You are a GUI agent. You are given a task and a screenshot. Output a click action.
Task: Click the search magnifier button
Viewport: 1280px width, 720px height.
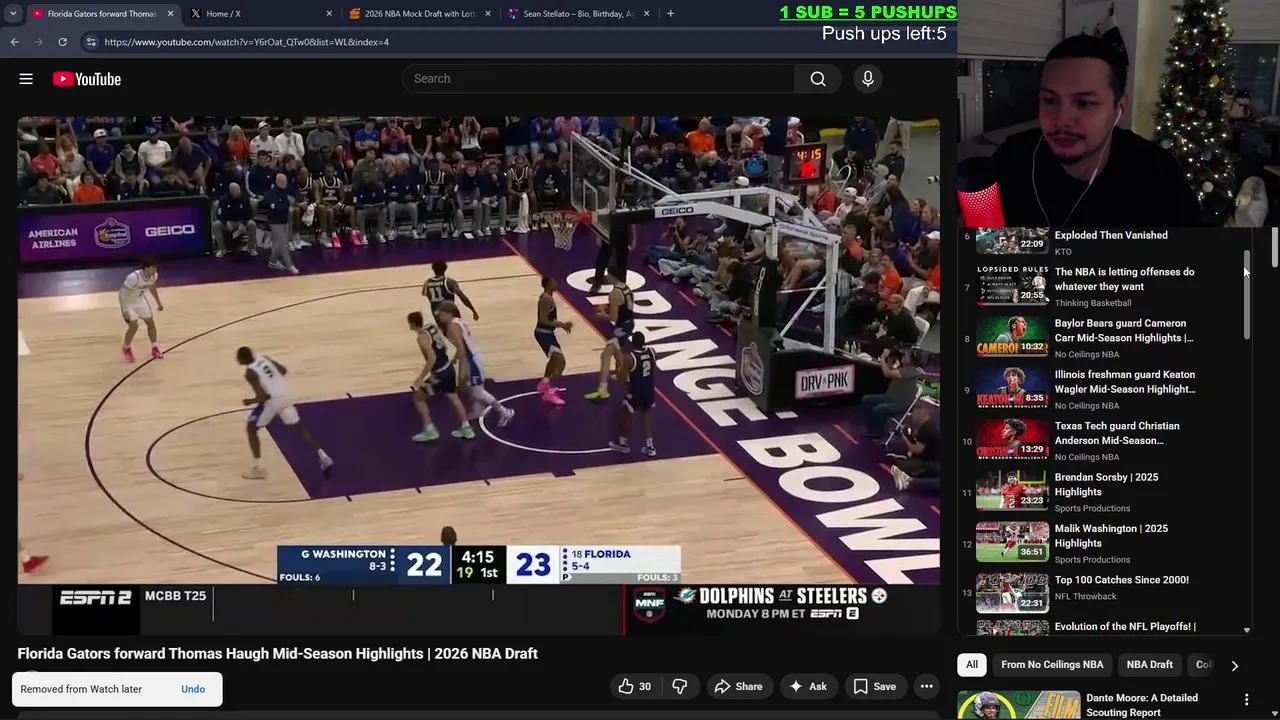[x=818, y=79]
